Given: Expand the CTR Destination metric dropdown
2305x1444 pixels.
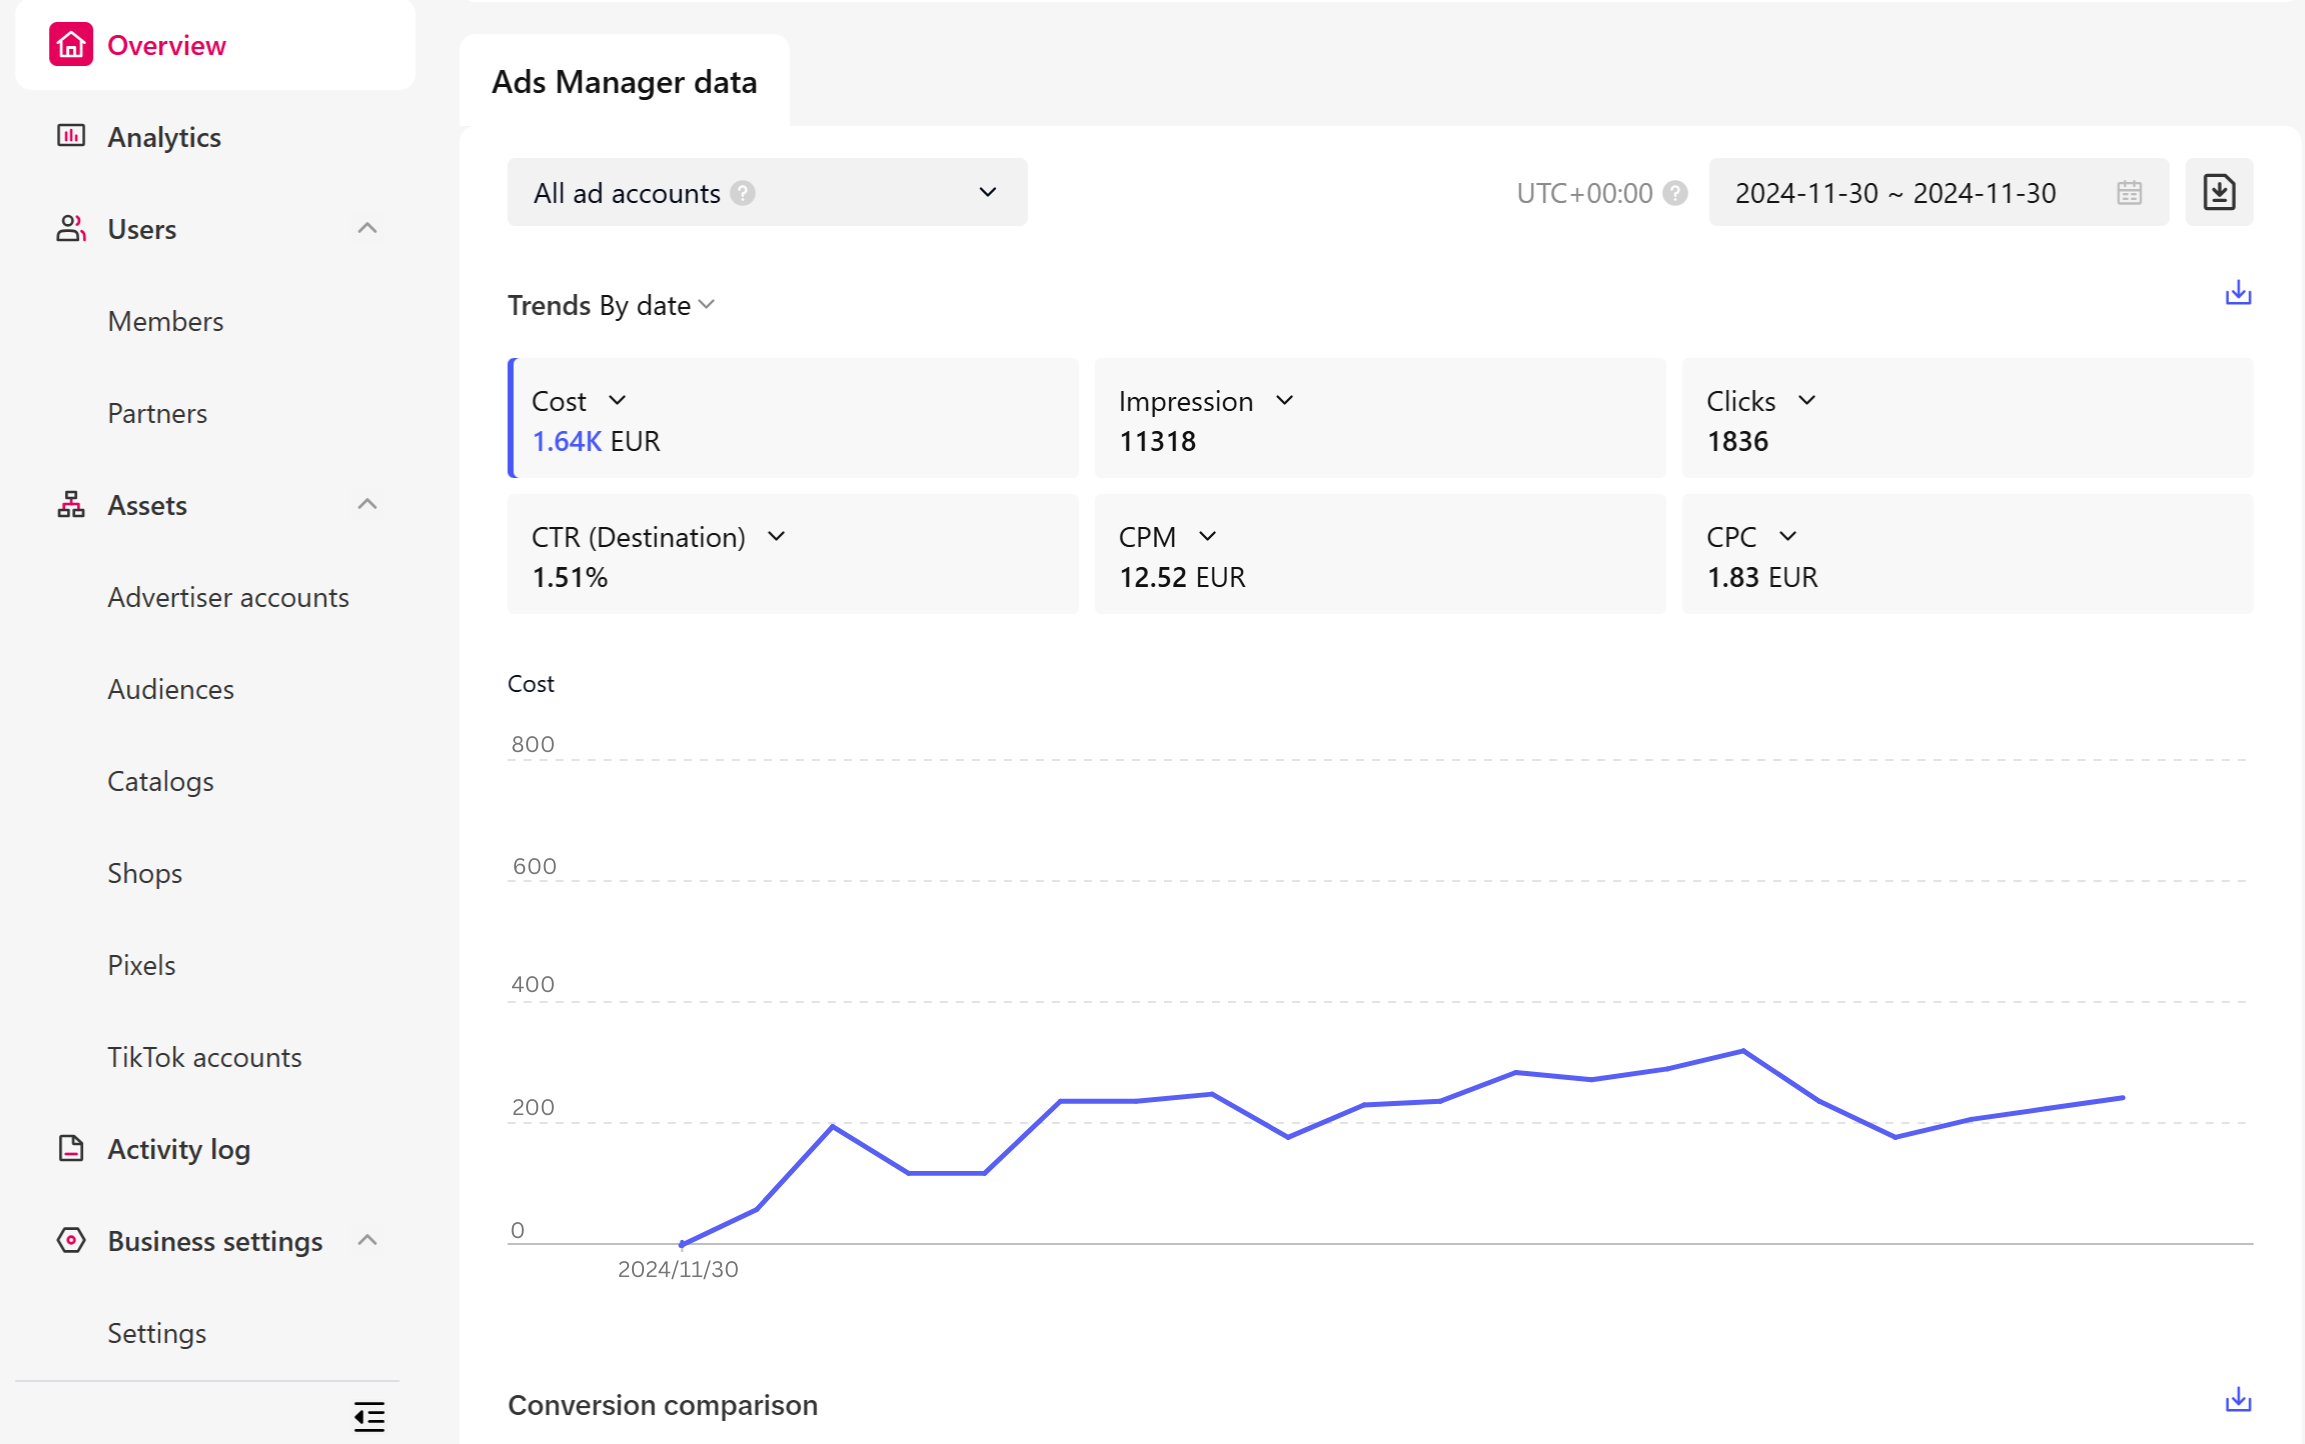Looking at the screenshot, I should 775,536.
